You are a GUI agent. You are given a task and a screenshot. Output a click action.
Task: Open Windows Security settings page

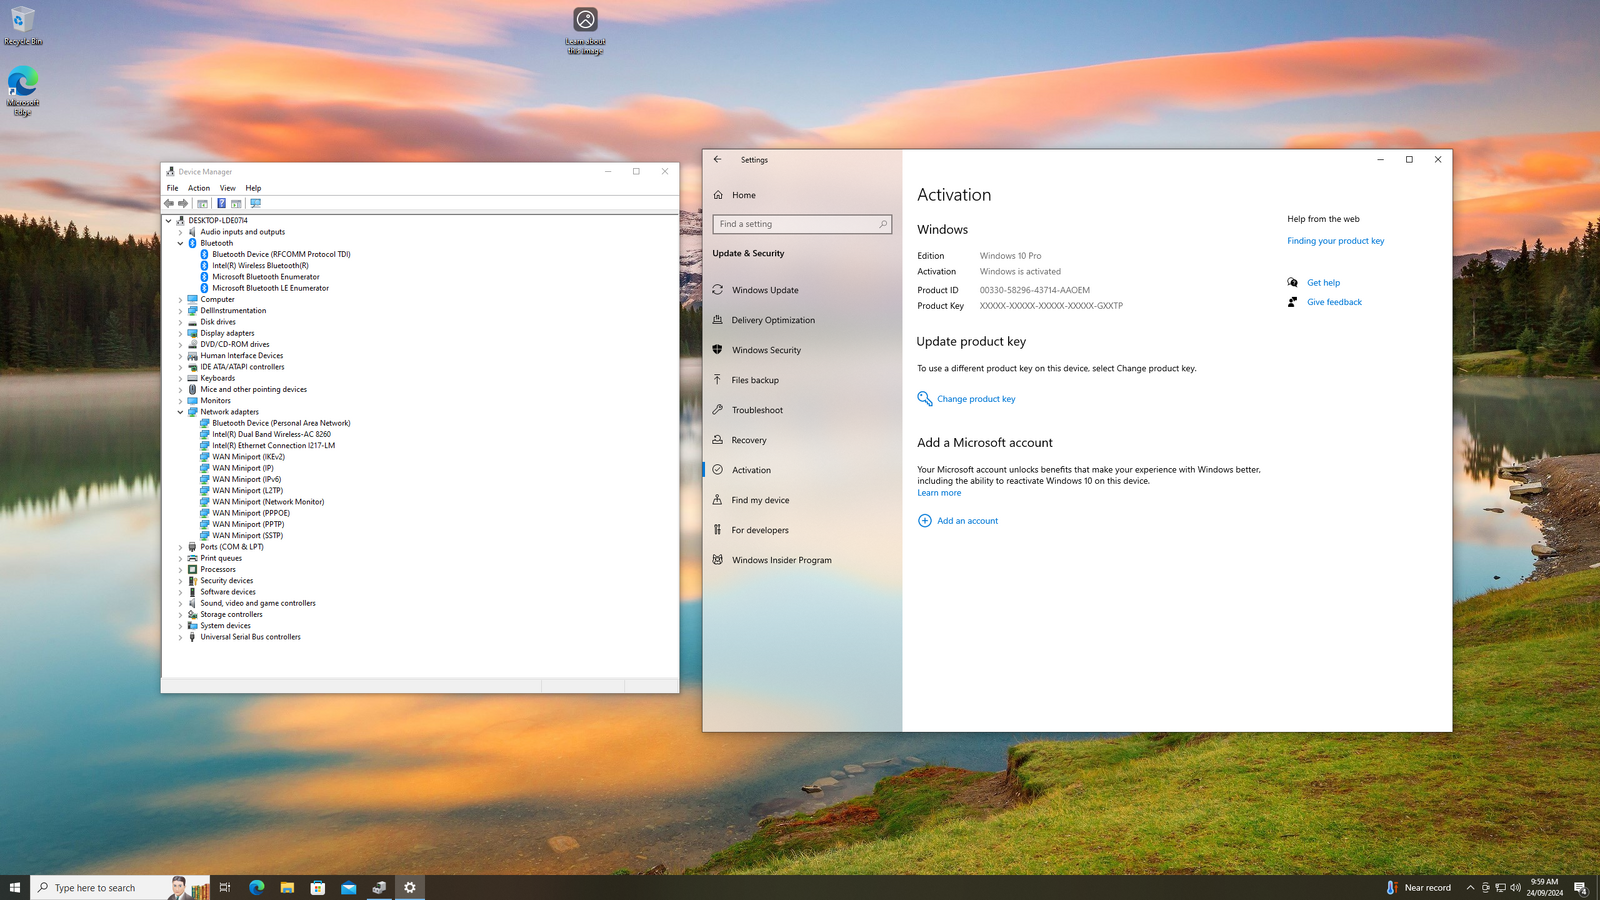coord(766,350)
